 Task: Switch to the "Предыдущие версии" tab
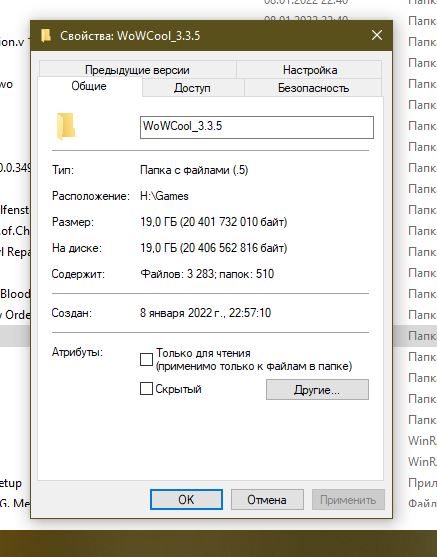coord(137,70)
